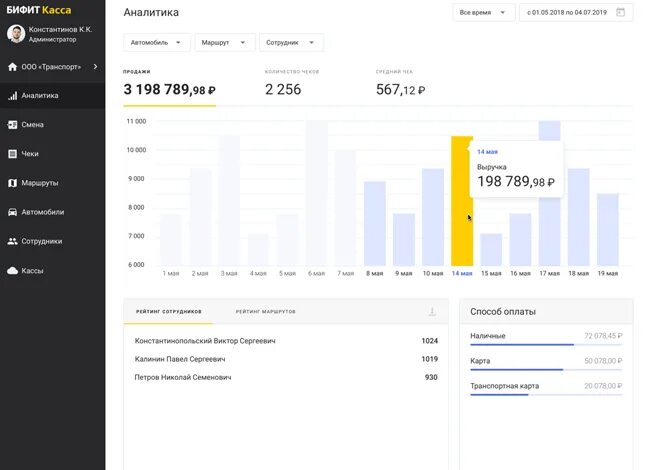Click the 19 мая chart bar
The height and width of the screenshot is (470, 650).
(x=608, y=230)
